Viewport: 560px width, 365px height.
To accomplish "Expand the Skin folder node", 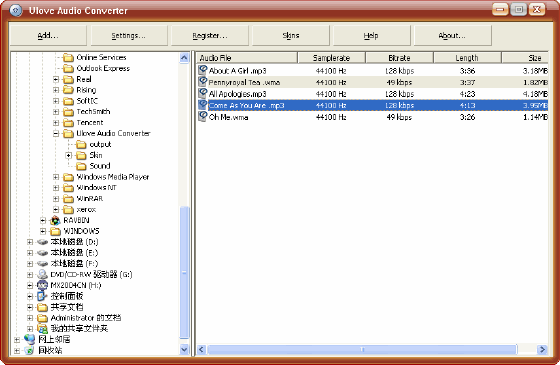I will click(x=69, y=155).
